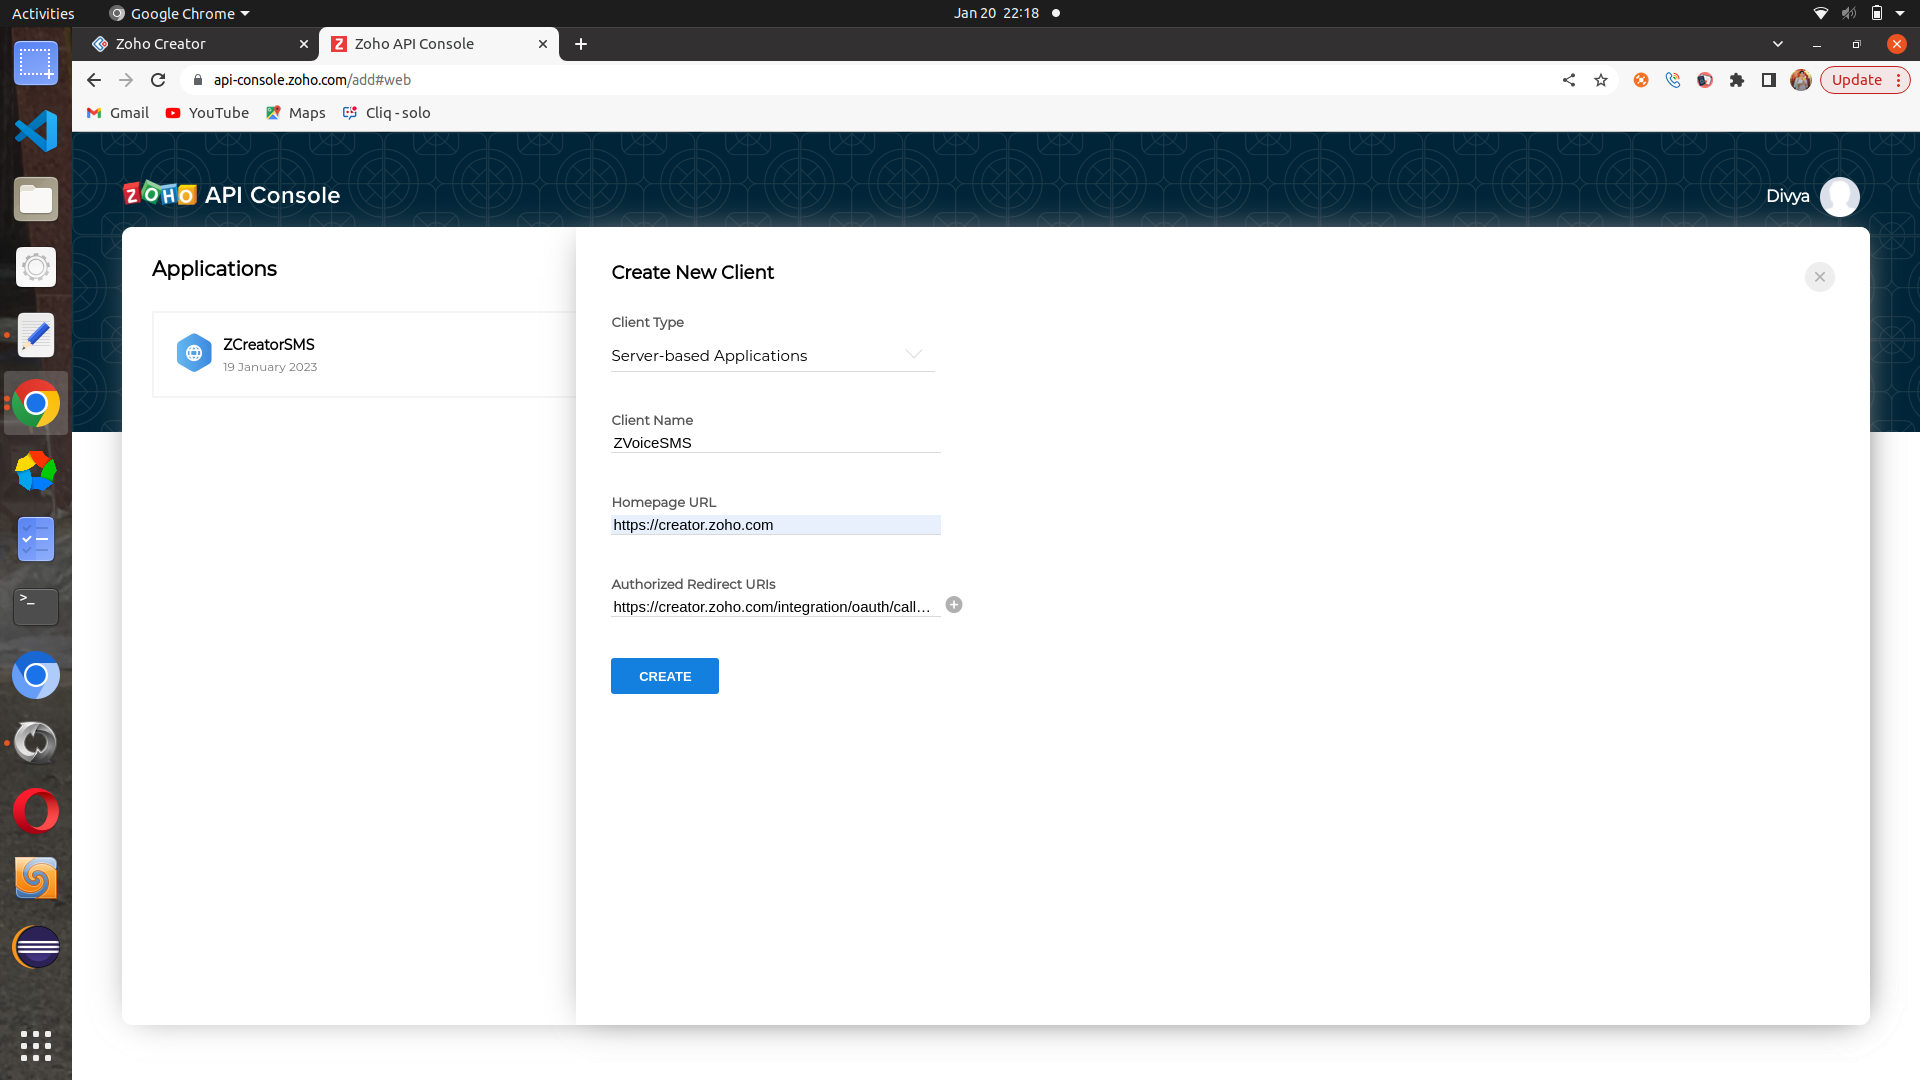Image resolution: width=1920 pixels, height=1080 pixels.
Task: Click the Chrome Update button
Action: click(1857, 80)
